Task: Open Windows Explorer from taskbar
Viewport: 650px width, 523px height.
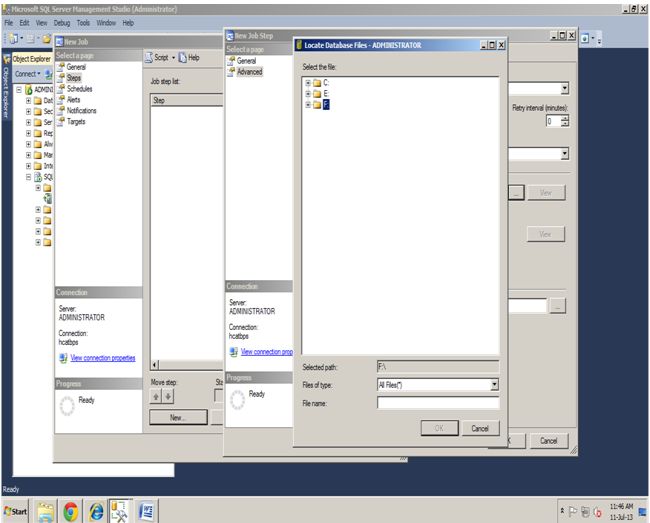Action: point(45,511)
